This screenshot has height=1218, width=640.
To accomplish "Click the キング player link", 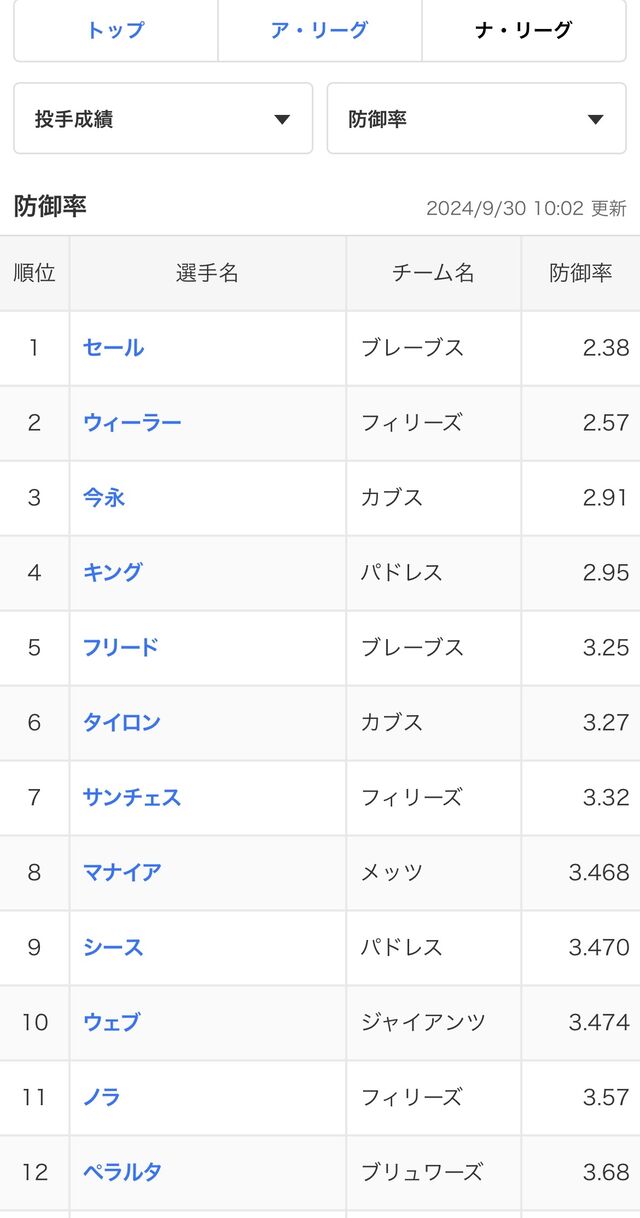I will pyautogui.click(x=113, y=573).
